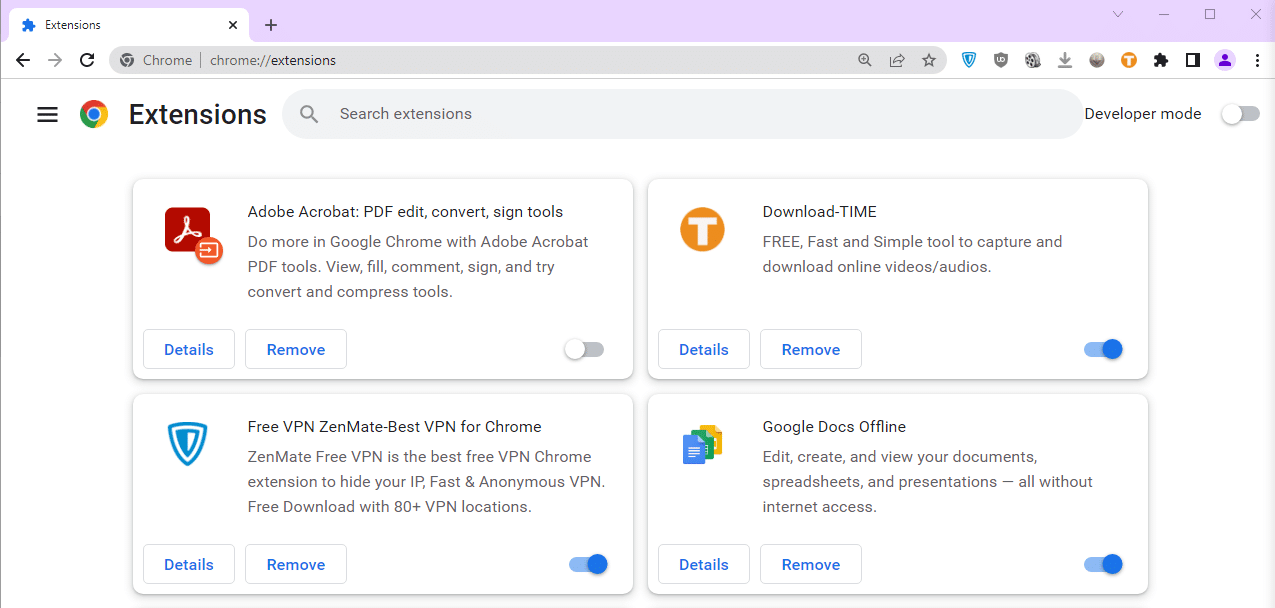Enable the Adobe Acrobat extension toggle
Screen dimensions: 1275x608
tap(584, 349)
